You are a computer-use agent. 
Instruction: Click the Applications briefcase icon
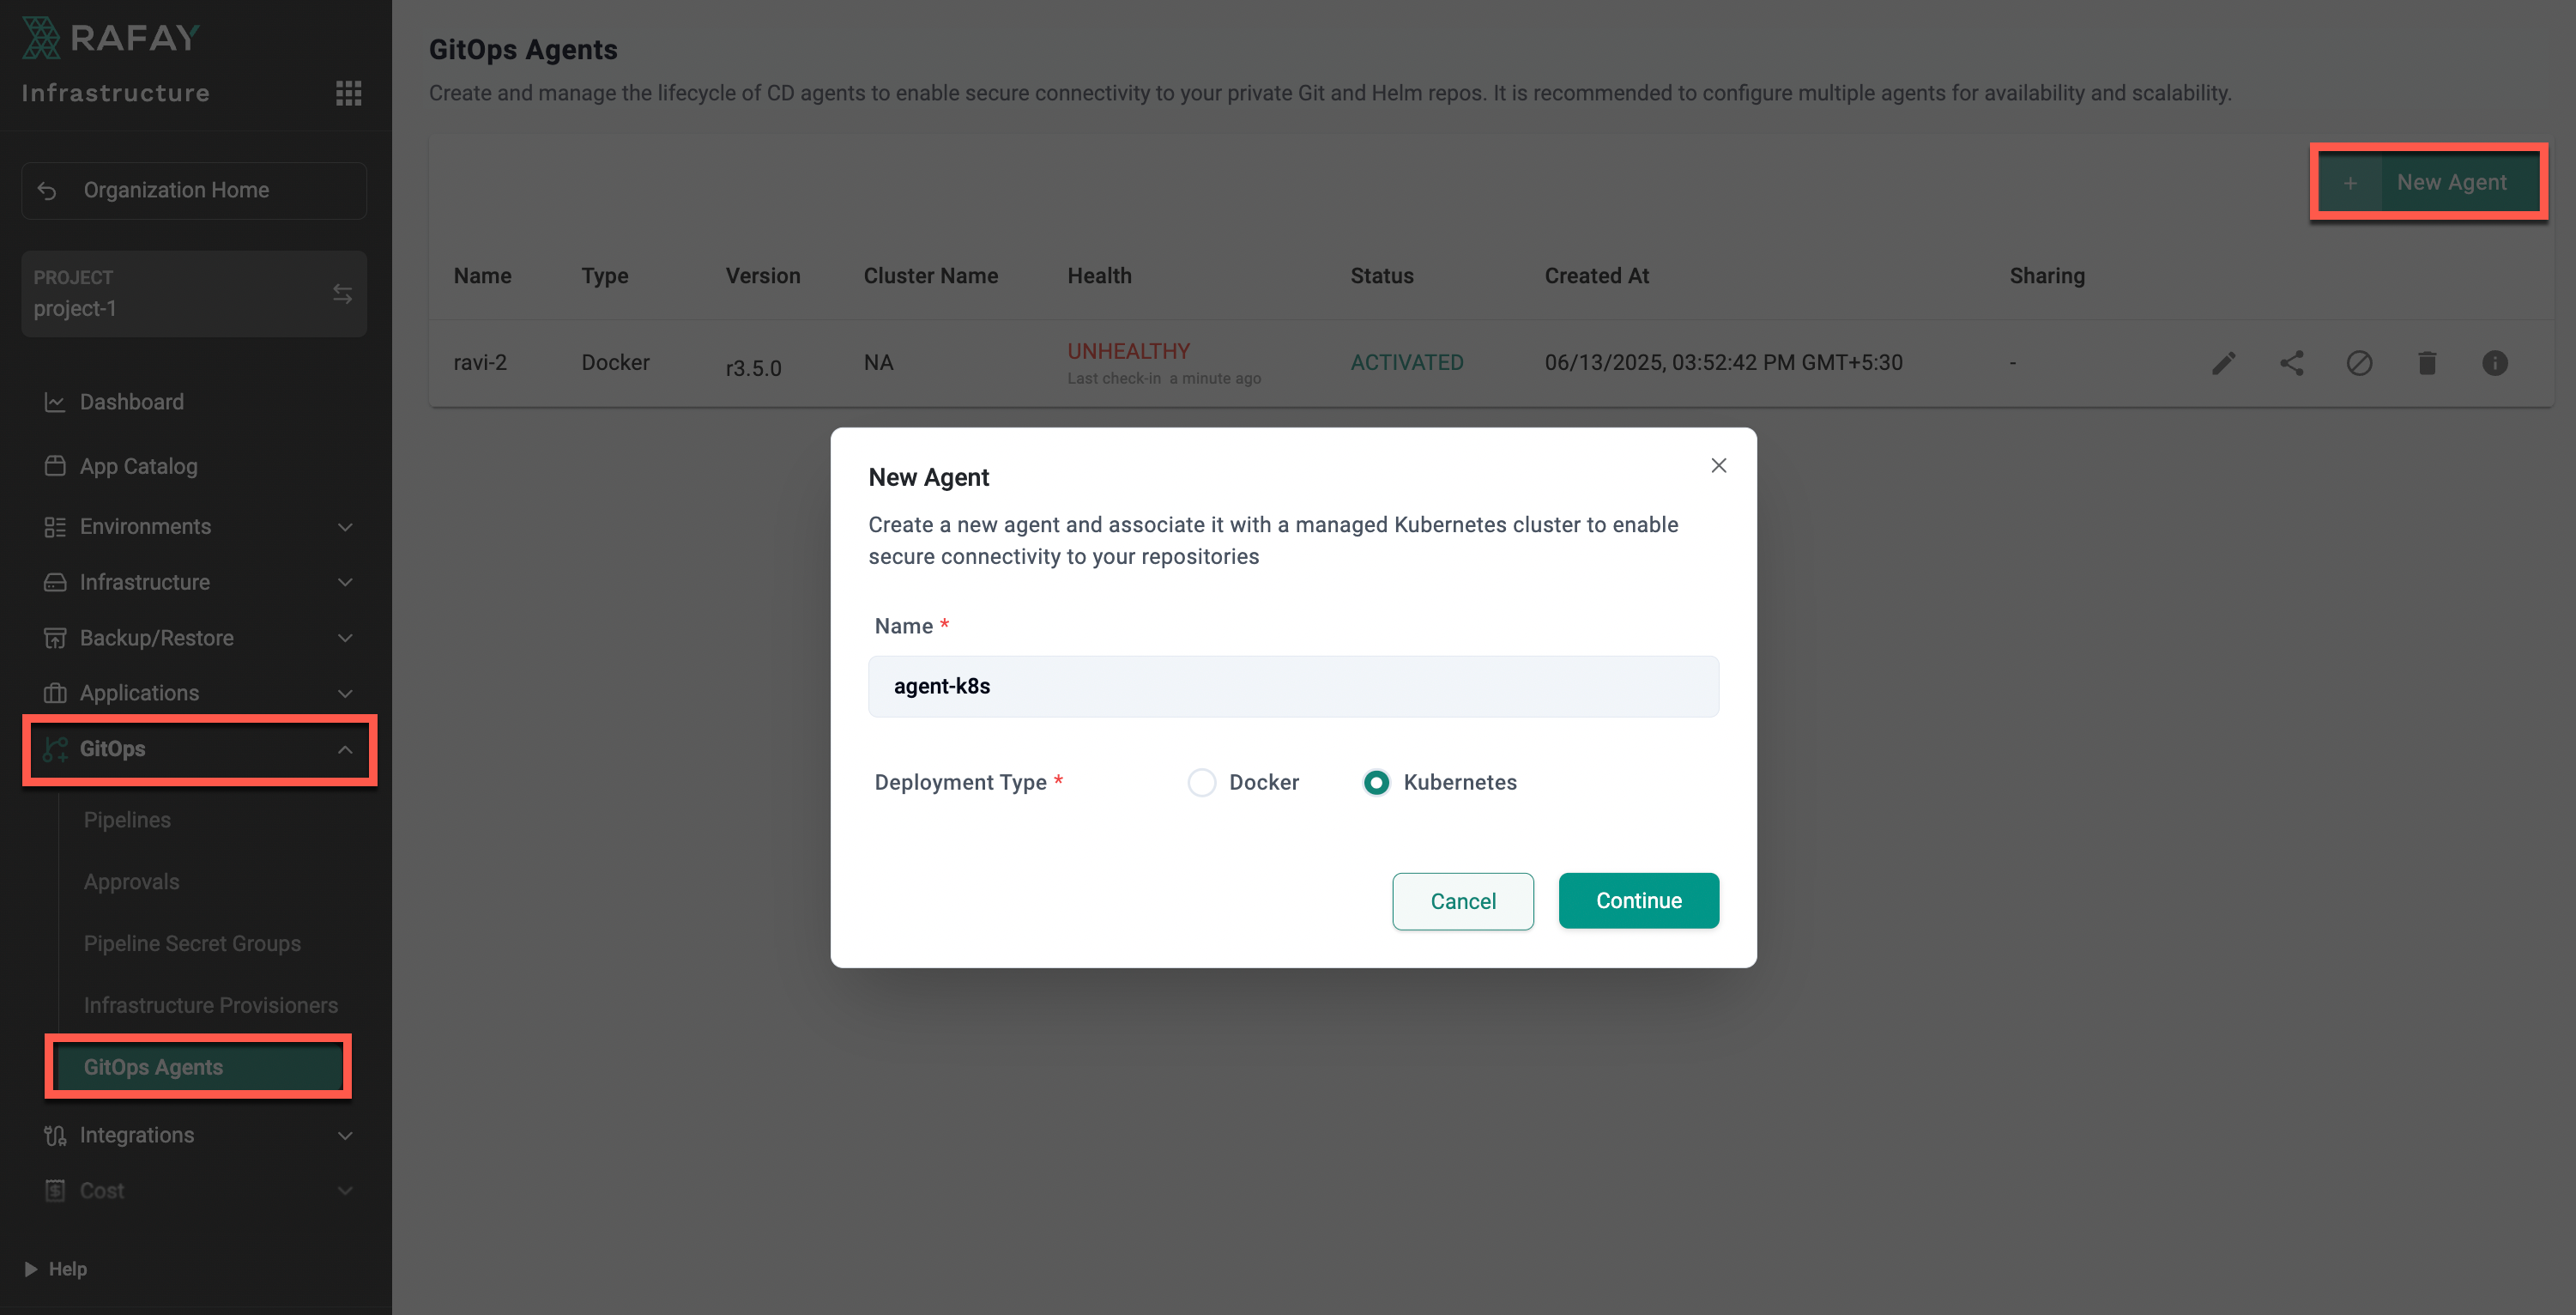point(55,693)
